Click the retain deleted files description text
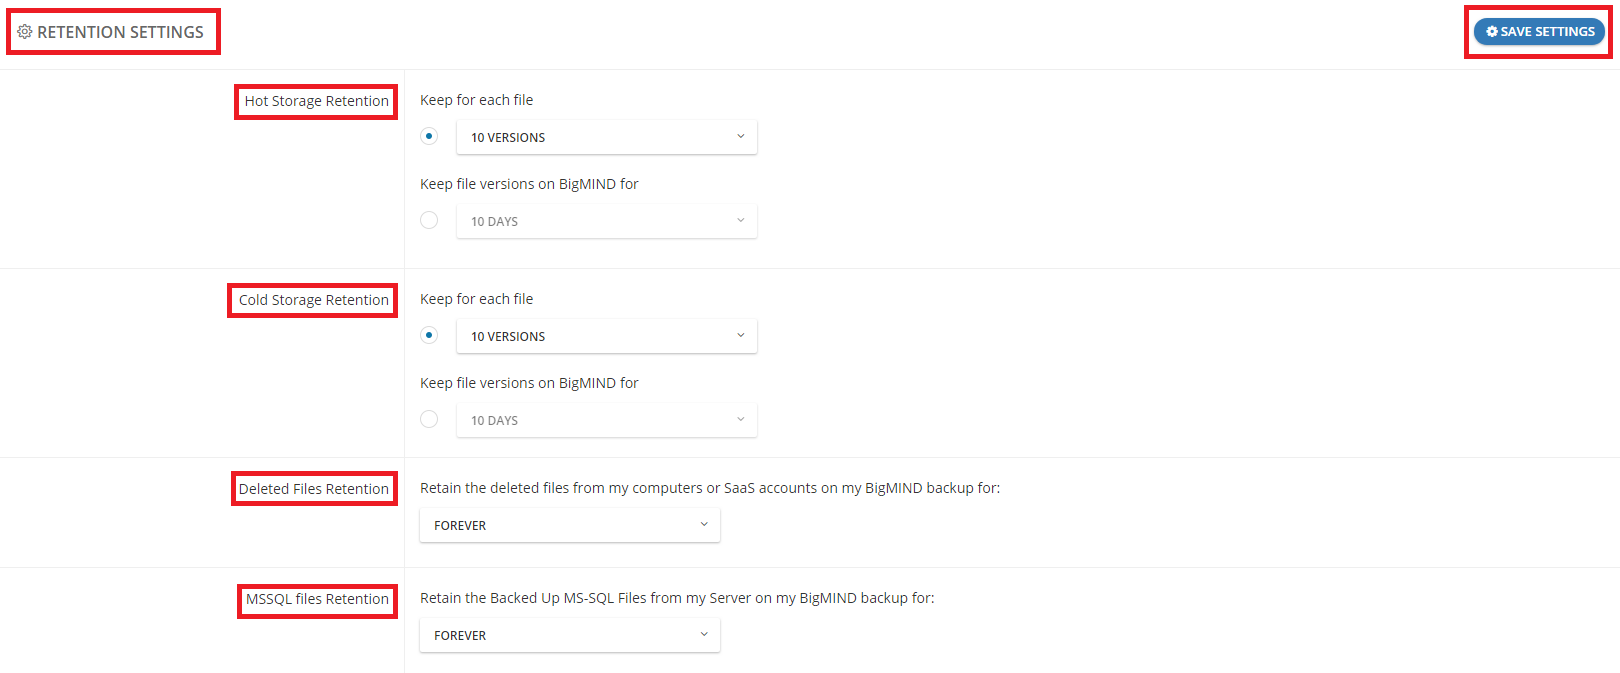The height and width of the screenshot is (673, 1620). click(709, 488)
